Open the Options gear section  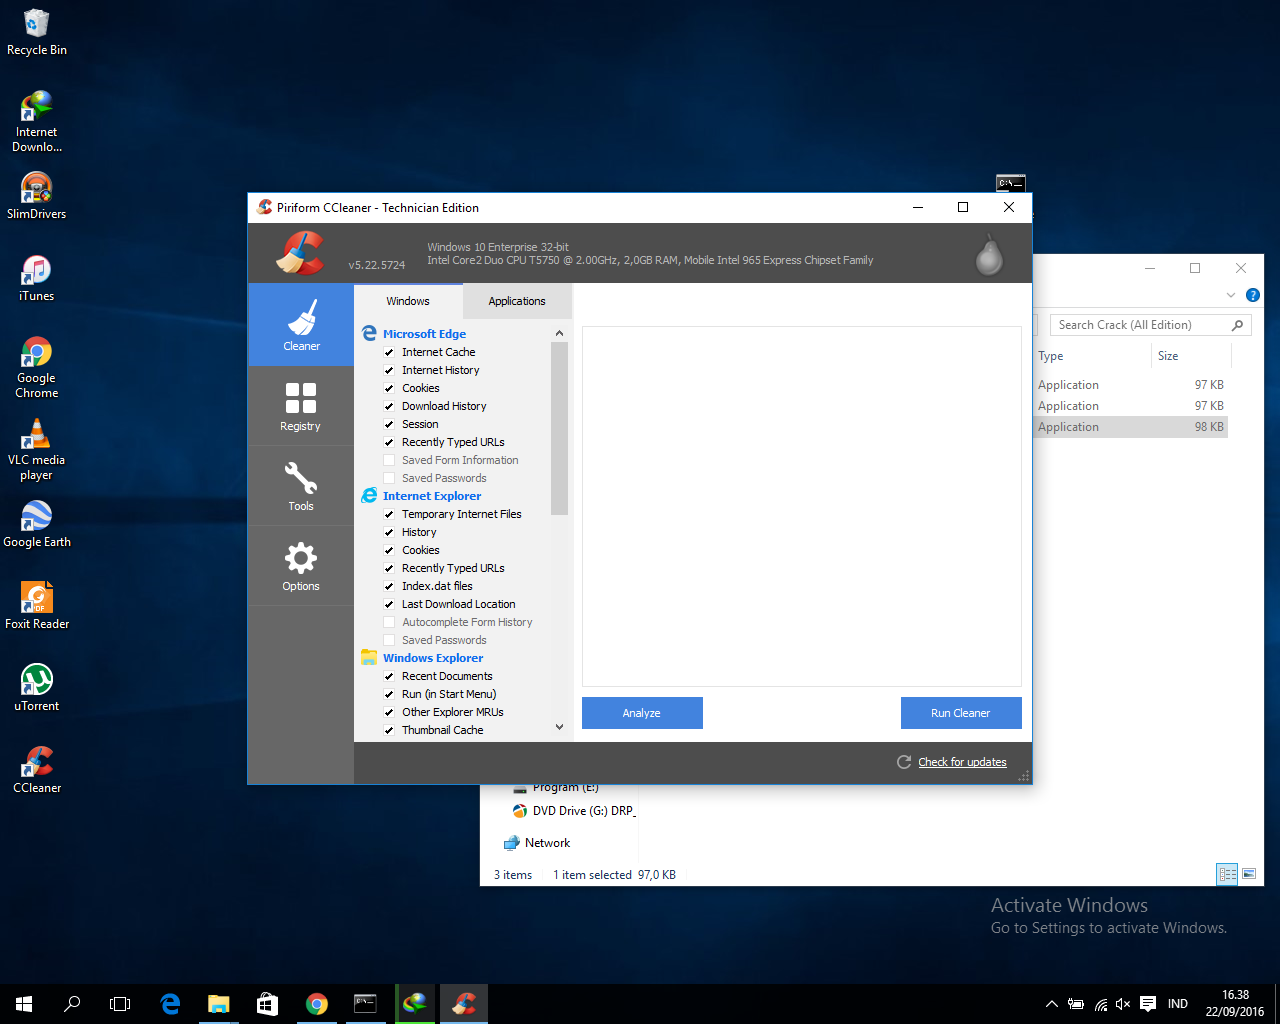pos(301,566)
